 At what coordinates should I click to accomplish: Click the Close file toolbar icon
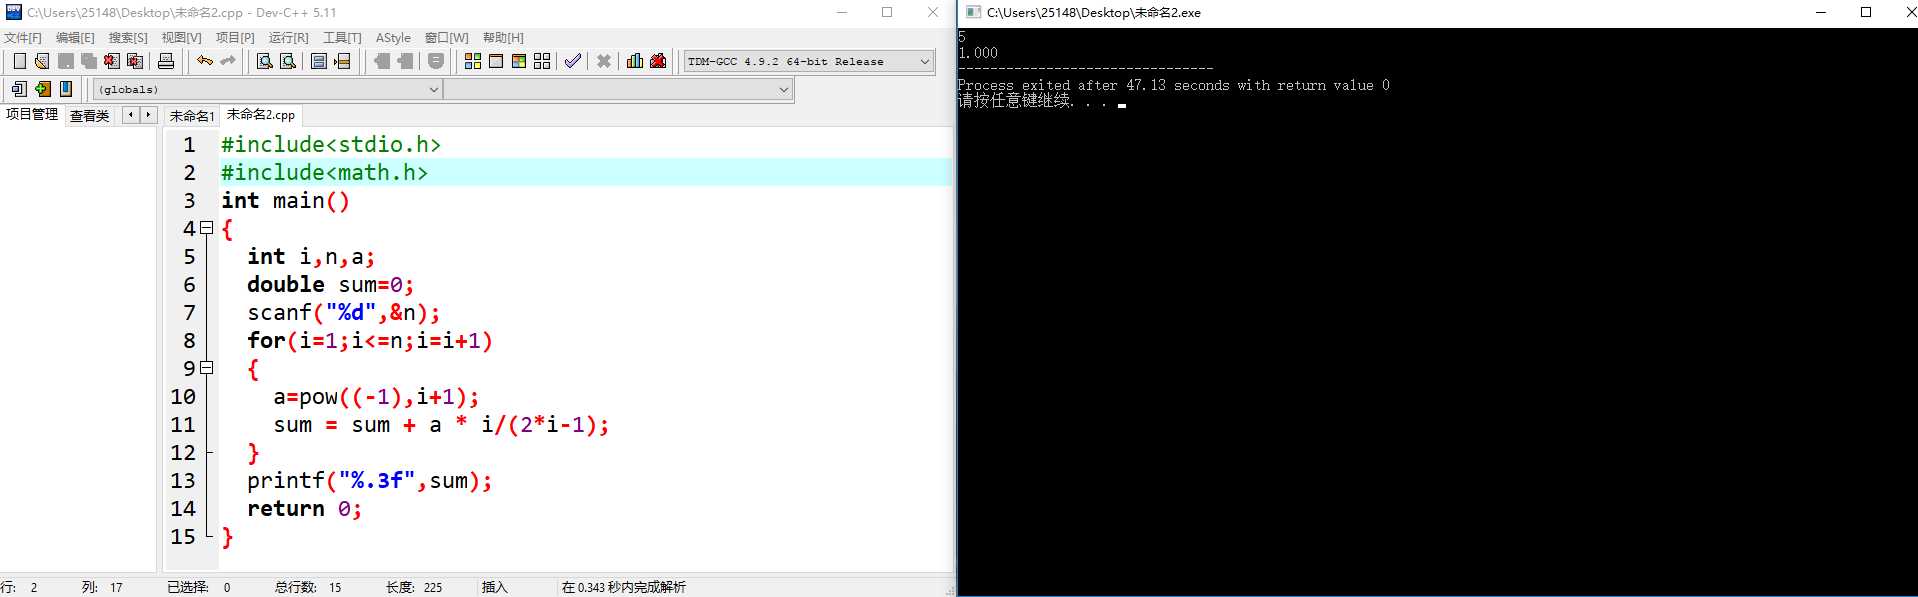coord(112,61)
